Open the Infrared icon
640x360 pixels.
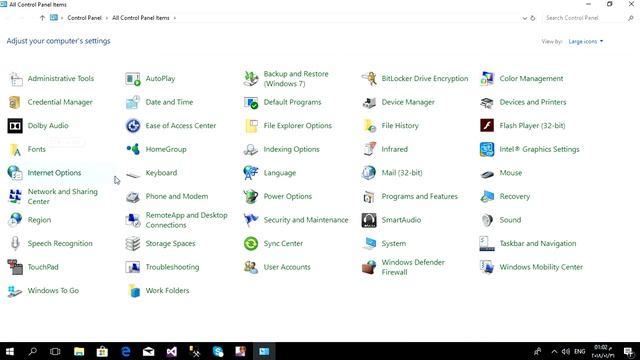(369, 149)
